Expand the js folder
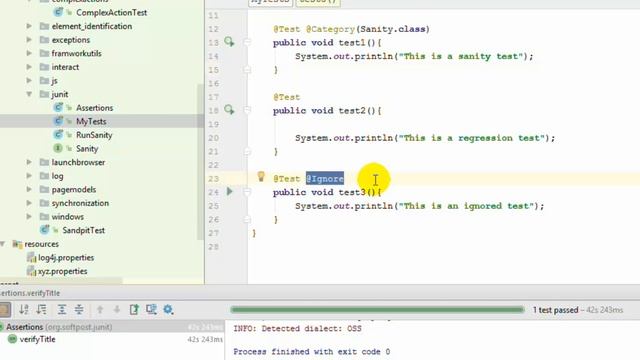 coord(29,80)
